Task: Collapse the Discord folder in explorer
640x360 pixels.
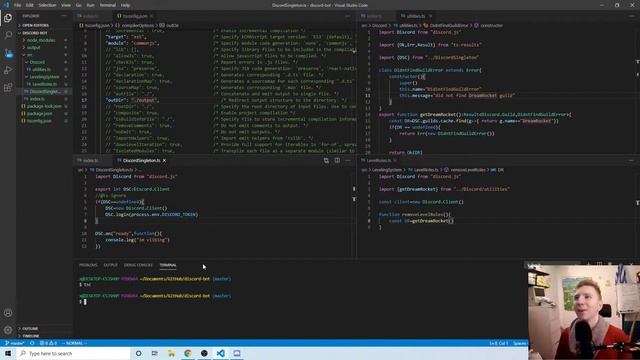Action: pos(37,62)
